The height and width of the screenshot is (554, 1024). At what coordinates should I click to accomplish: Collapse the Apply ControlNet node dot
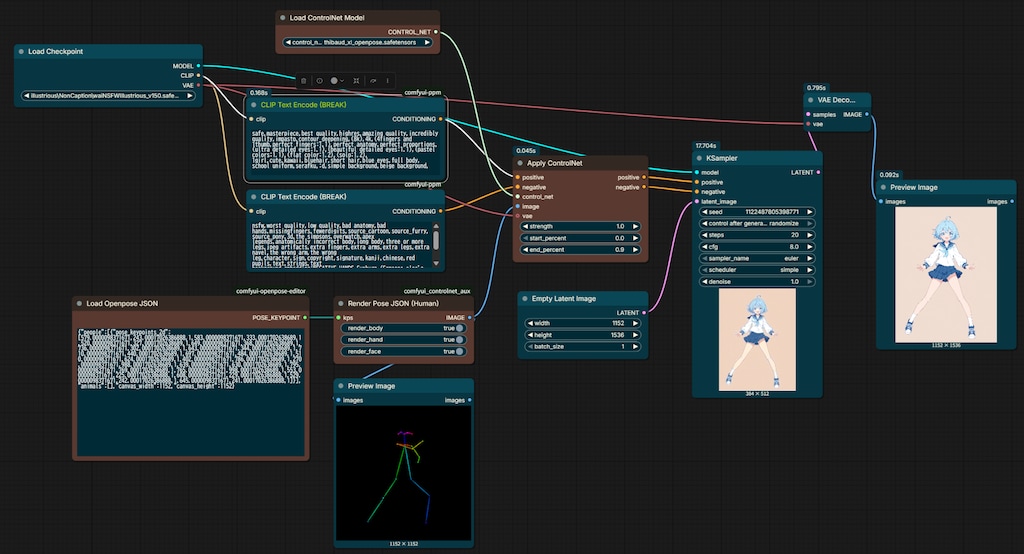pos(520,163)
